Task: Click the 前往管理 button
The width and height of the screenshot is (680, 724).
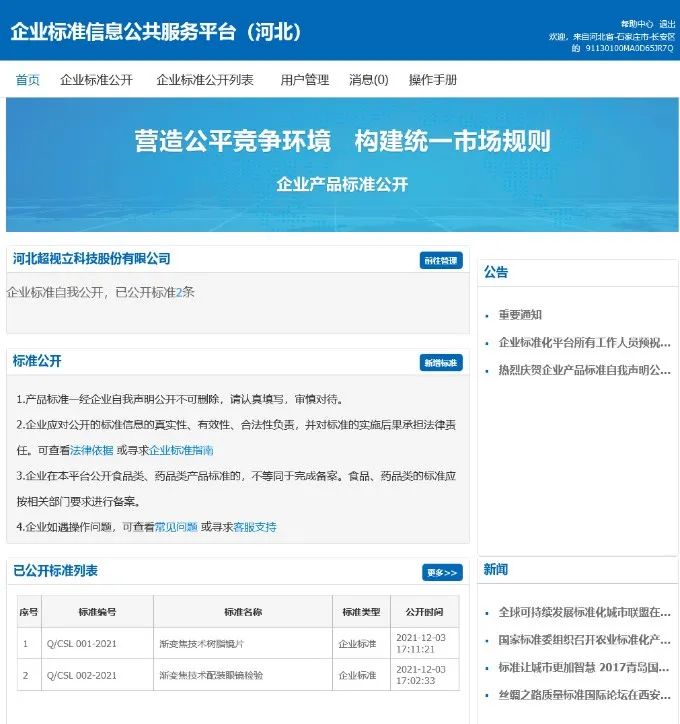Action: [x=441, y=260]
